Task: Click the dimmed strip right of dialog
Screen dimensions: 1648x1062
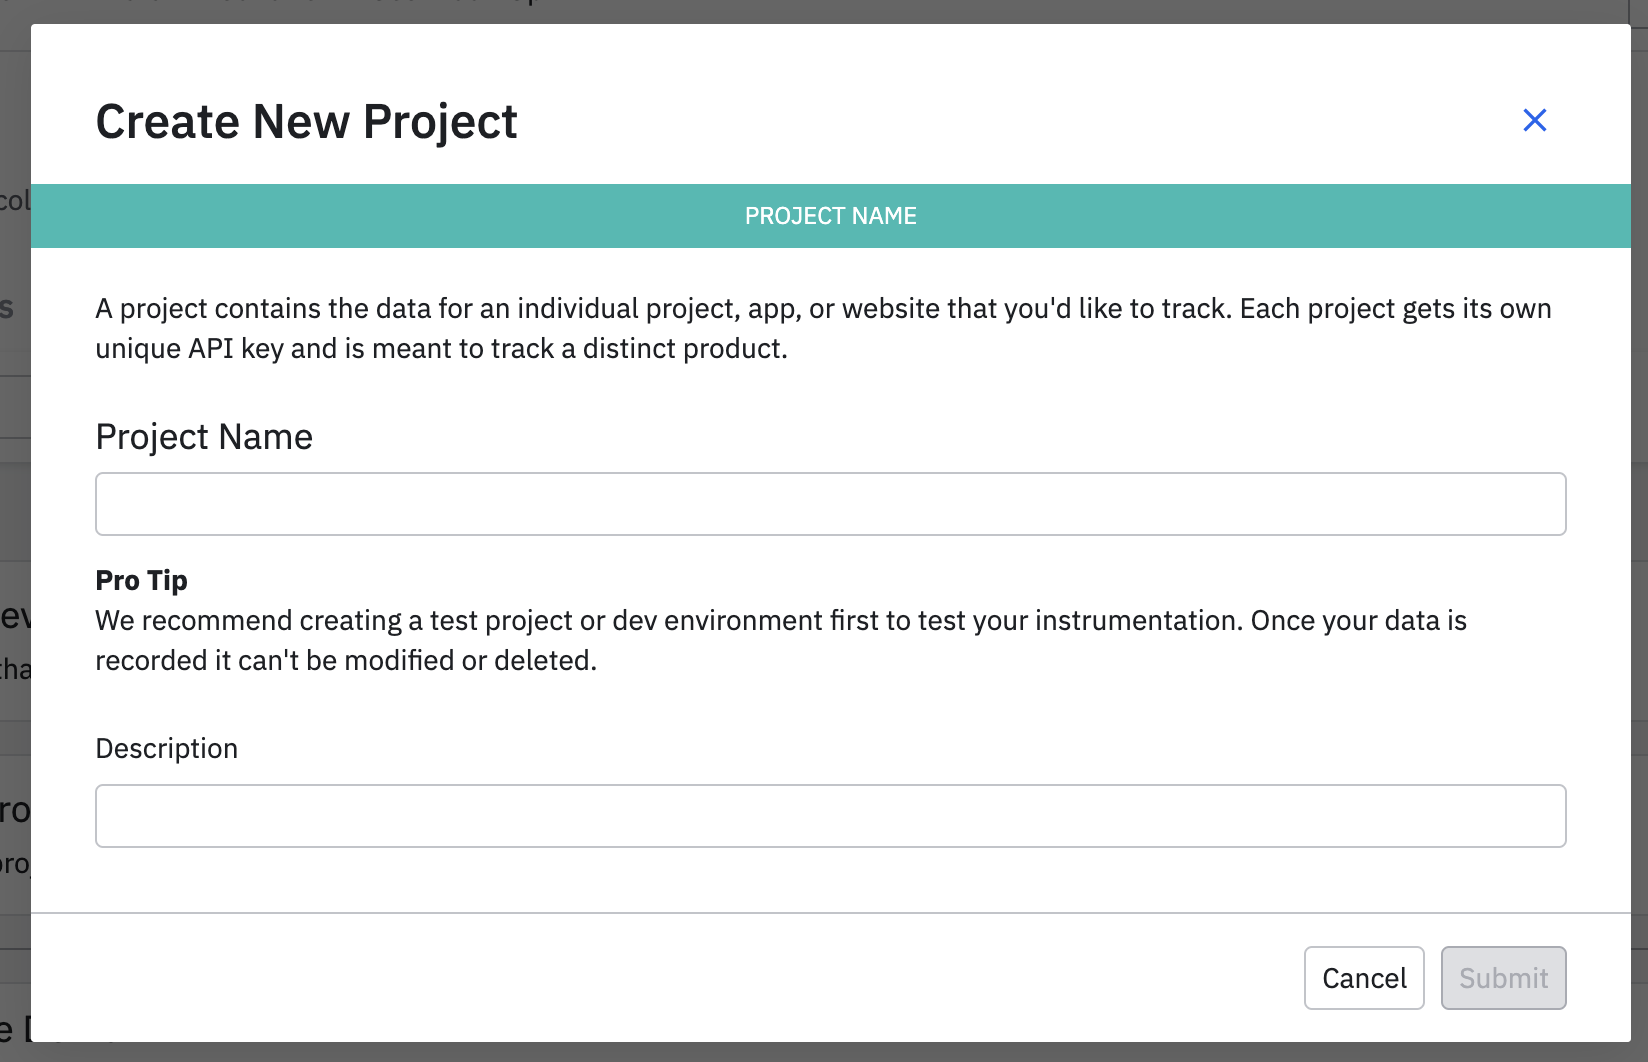Action: coord(1639,500)
